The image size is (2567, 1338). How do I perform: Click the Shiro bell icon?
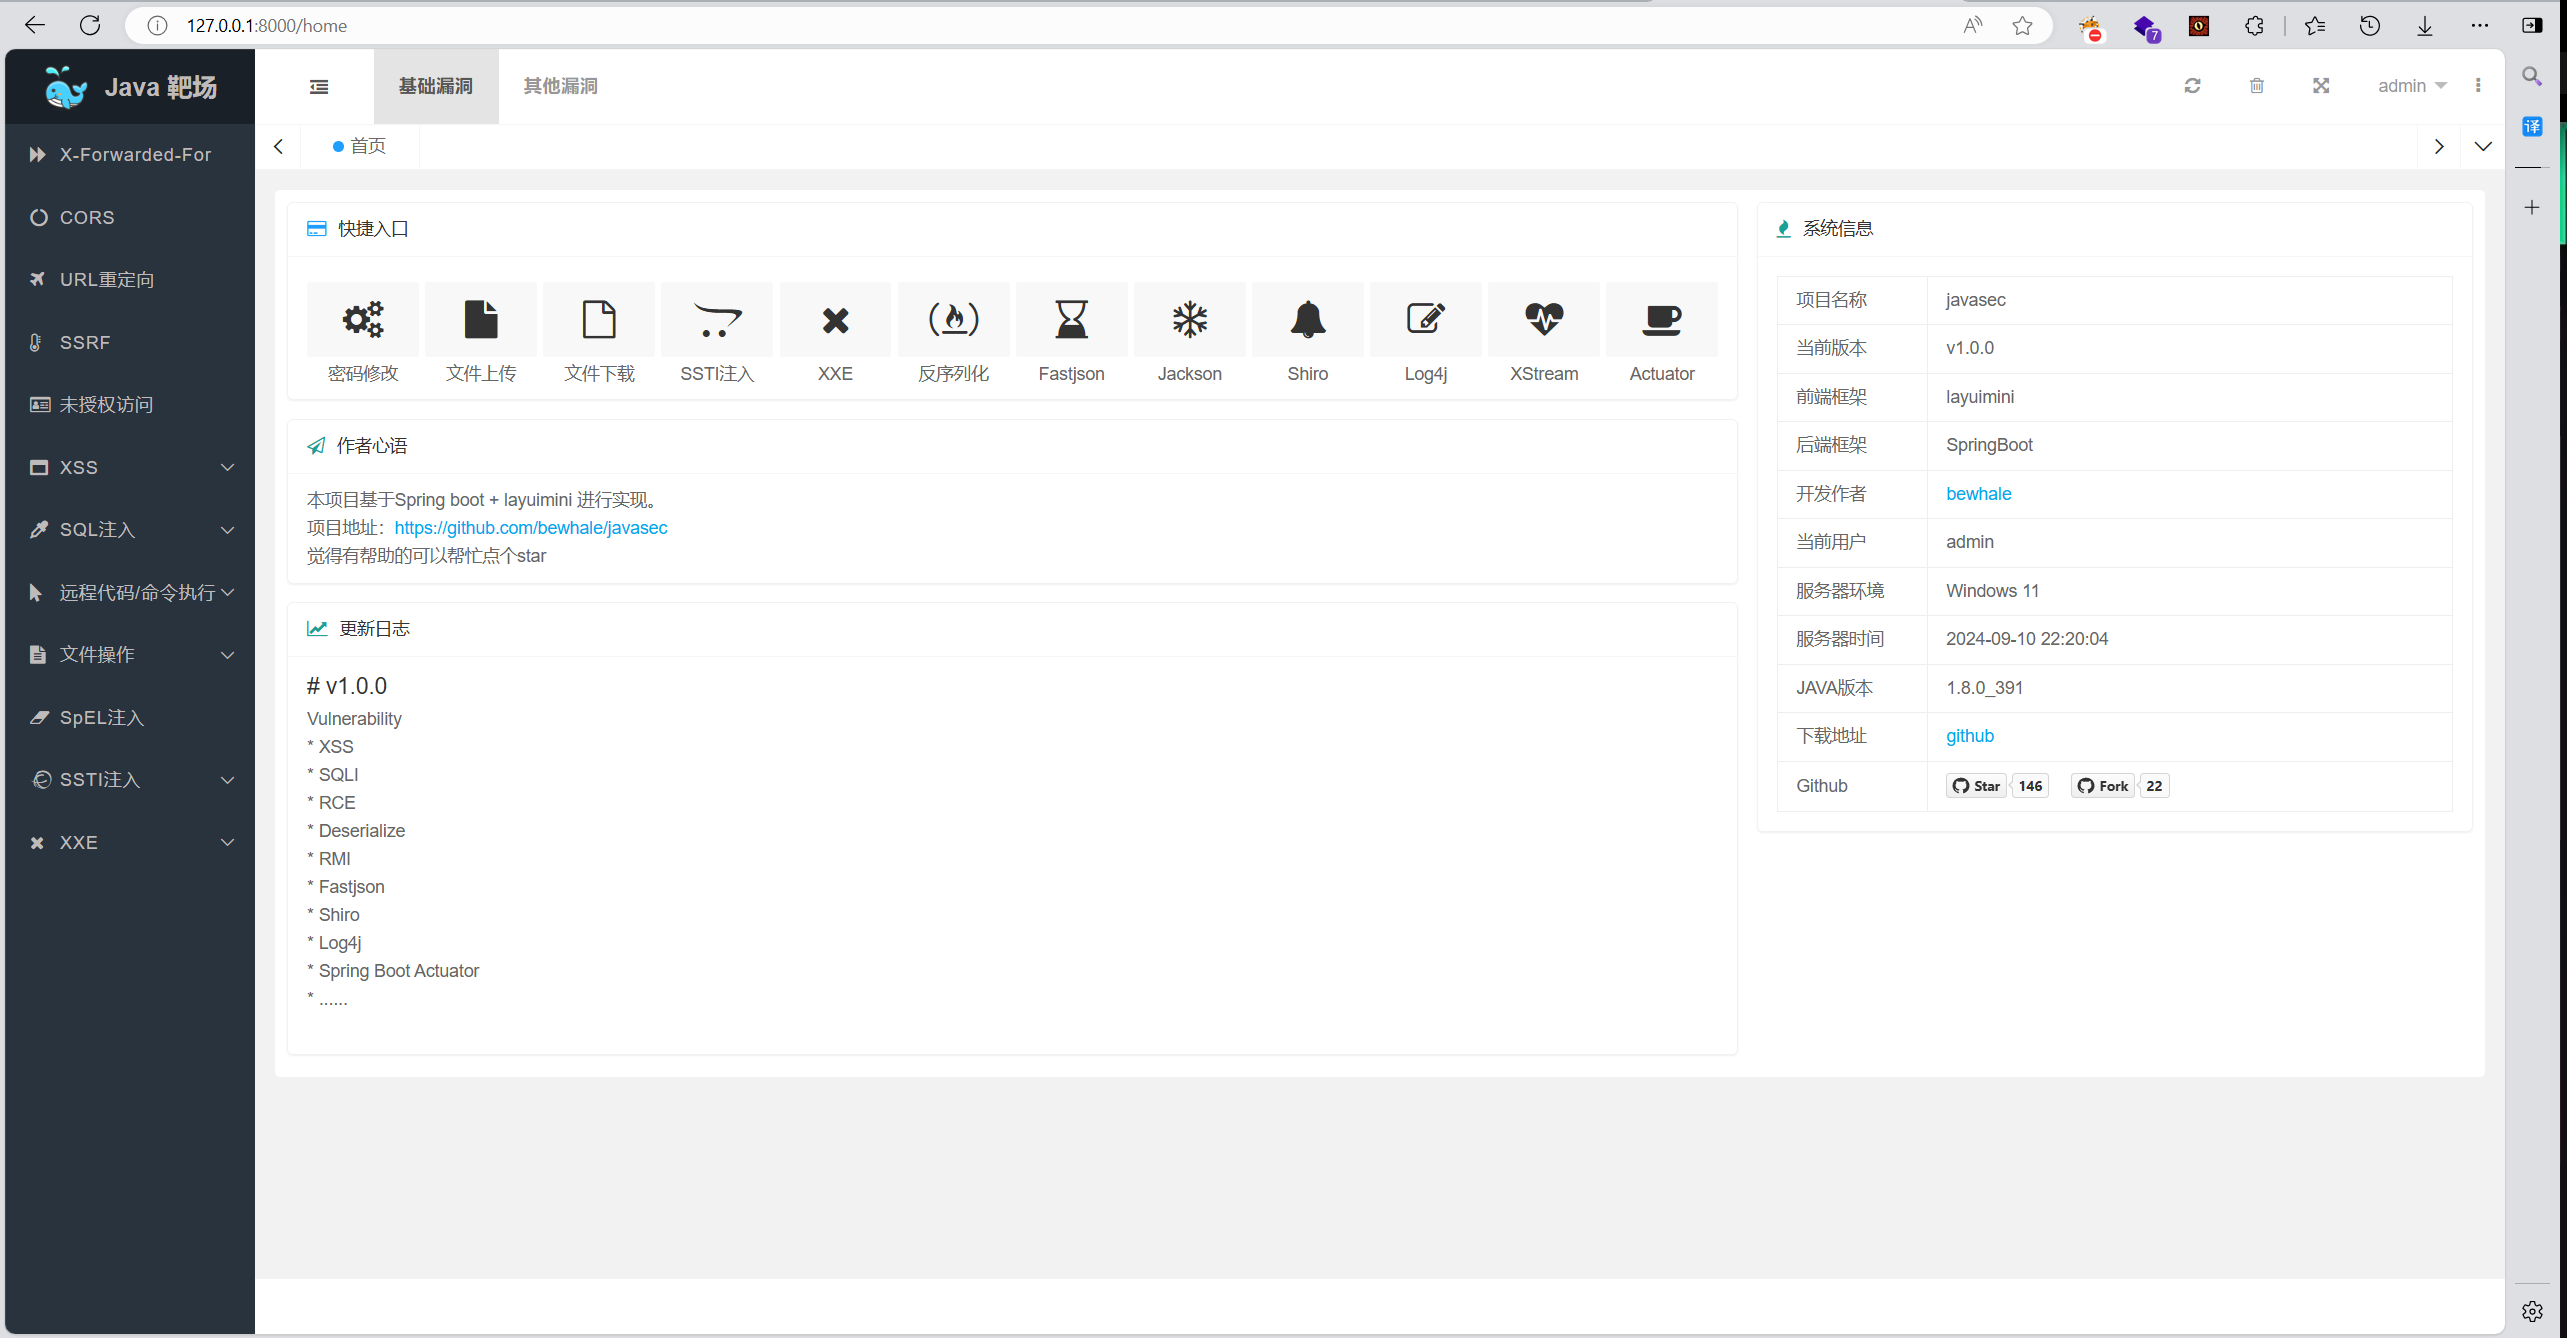click(1307, 320)
